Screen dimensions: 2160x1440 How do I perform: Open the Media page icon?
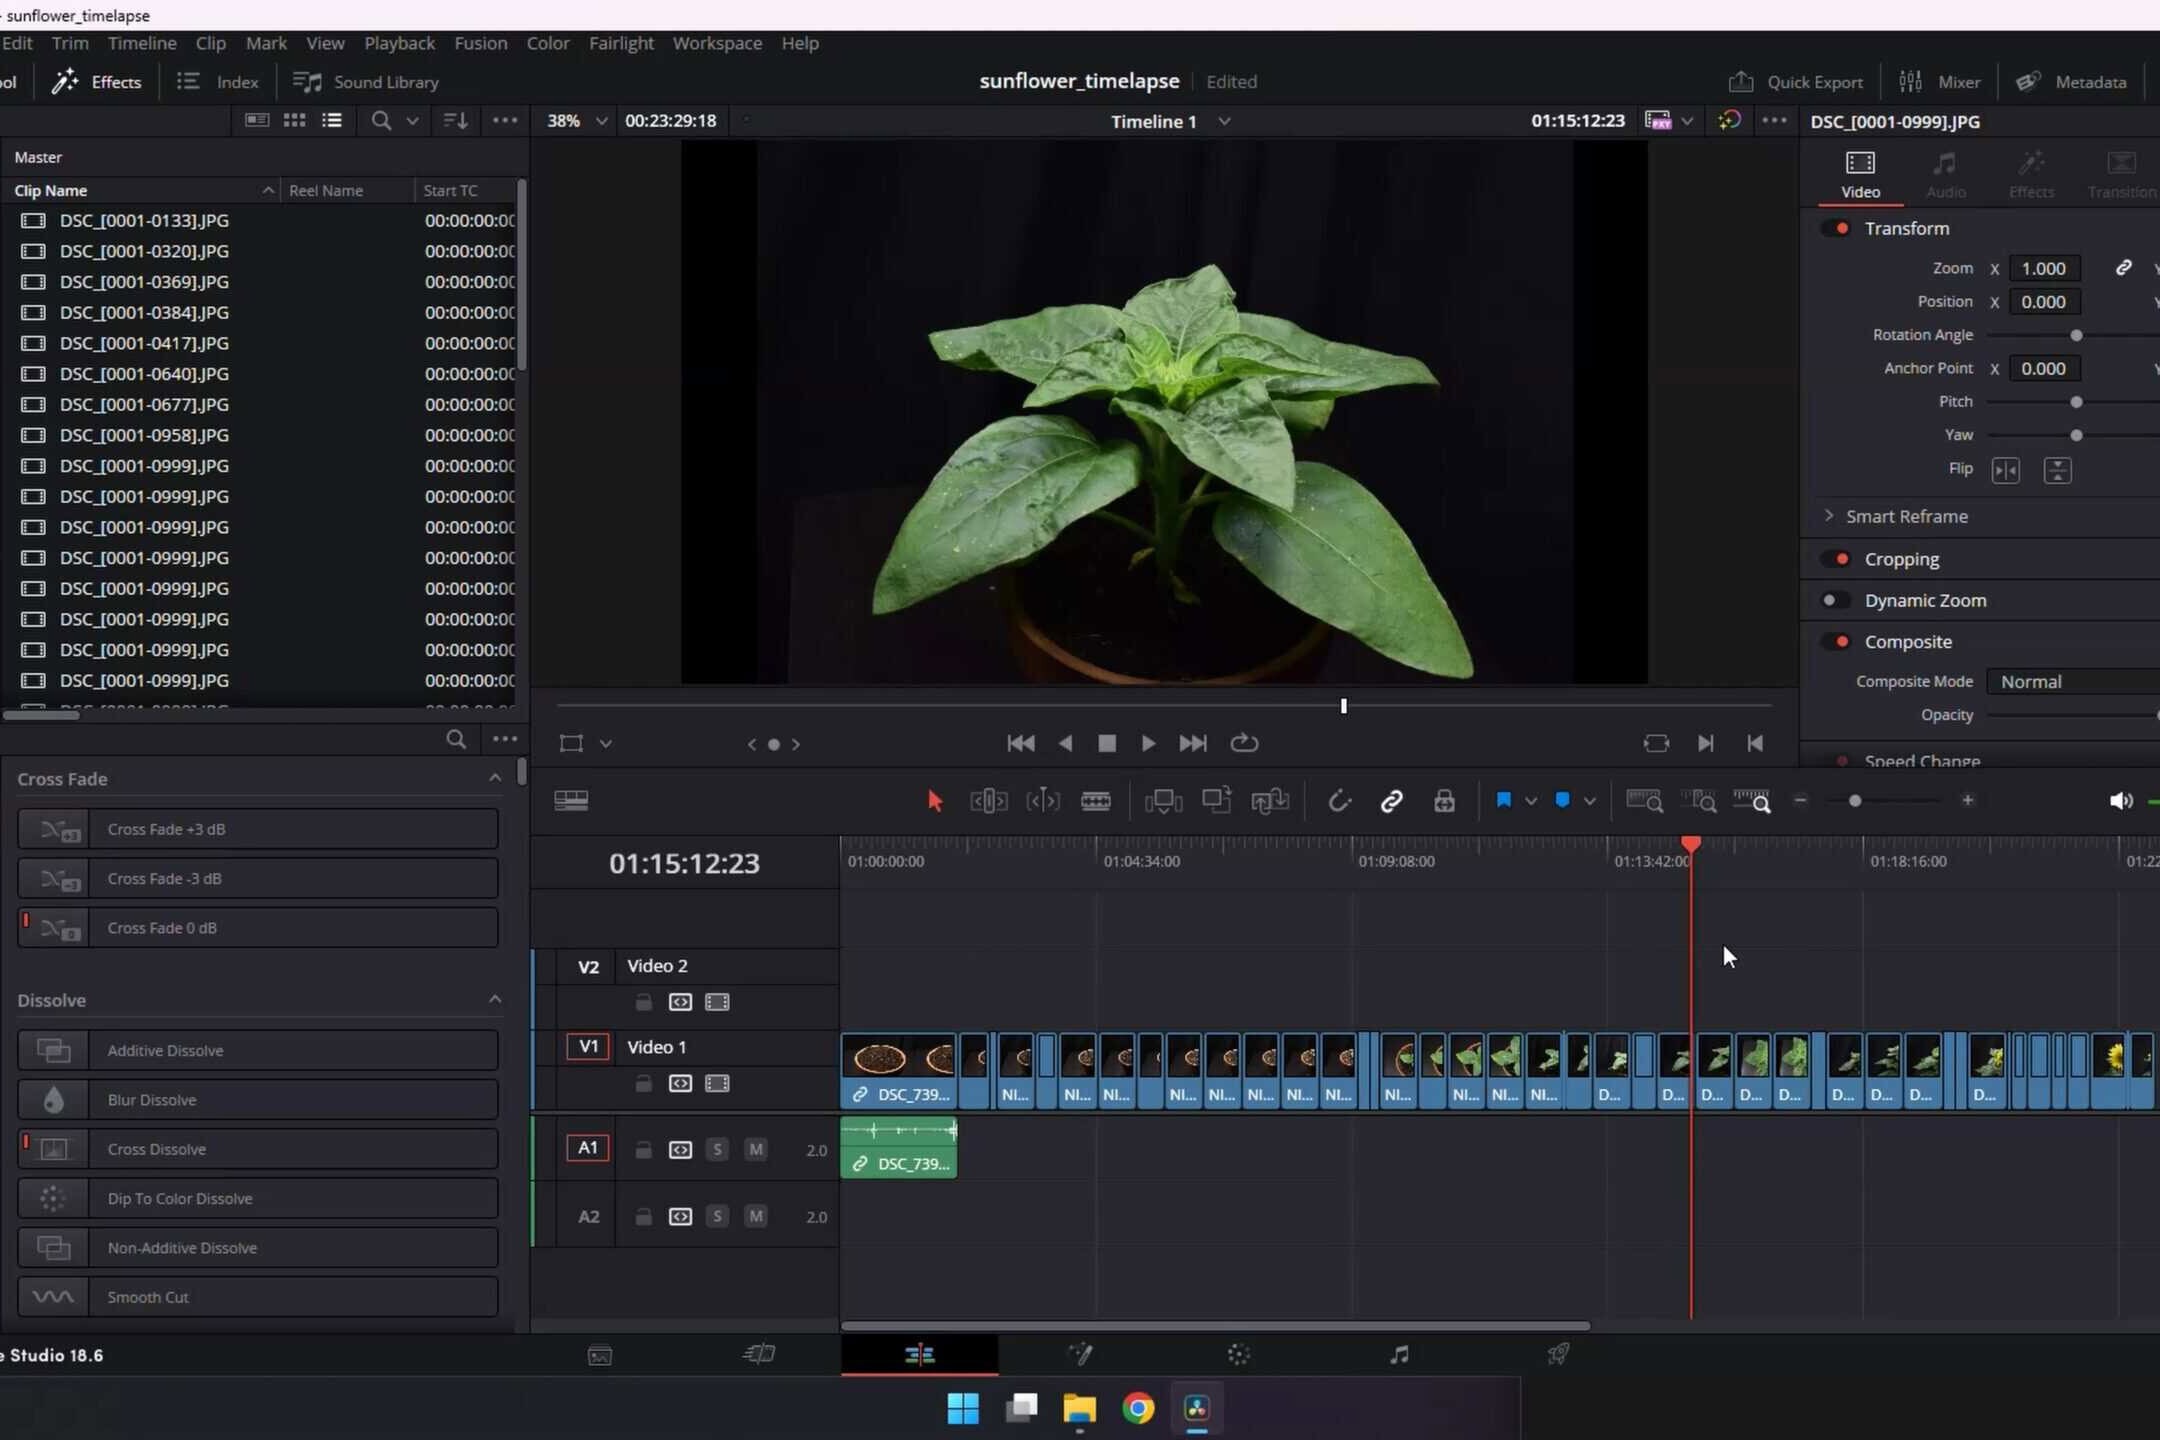point(600,1356)
